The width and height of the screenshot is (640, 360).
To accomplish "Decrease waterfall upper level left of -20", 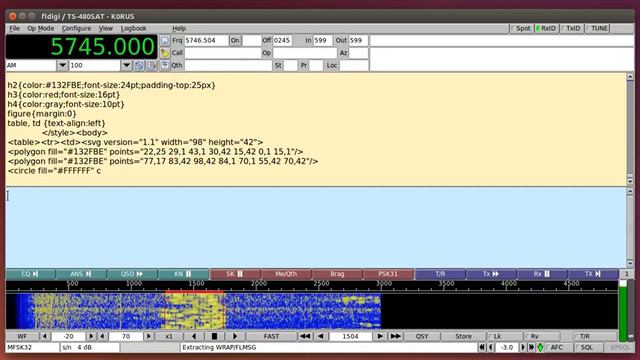I will click(x=44, y=336).
